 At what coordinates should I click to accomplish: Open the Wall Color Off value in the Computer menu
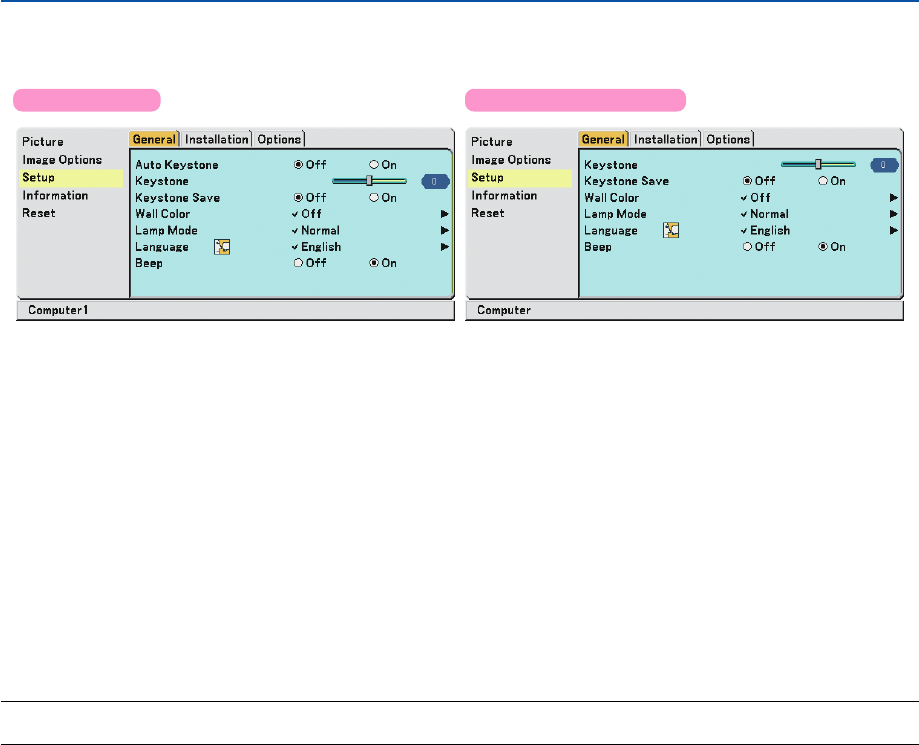coord(755,198)
